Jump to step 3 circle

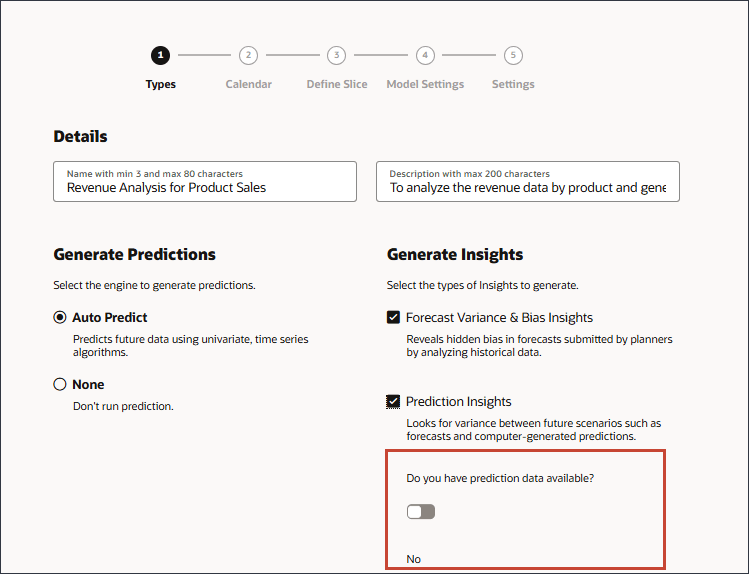click(337, 56)
